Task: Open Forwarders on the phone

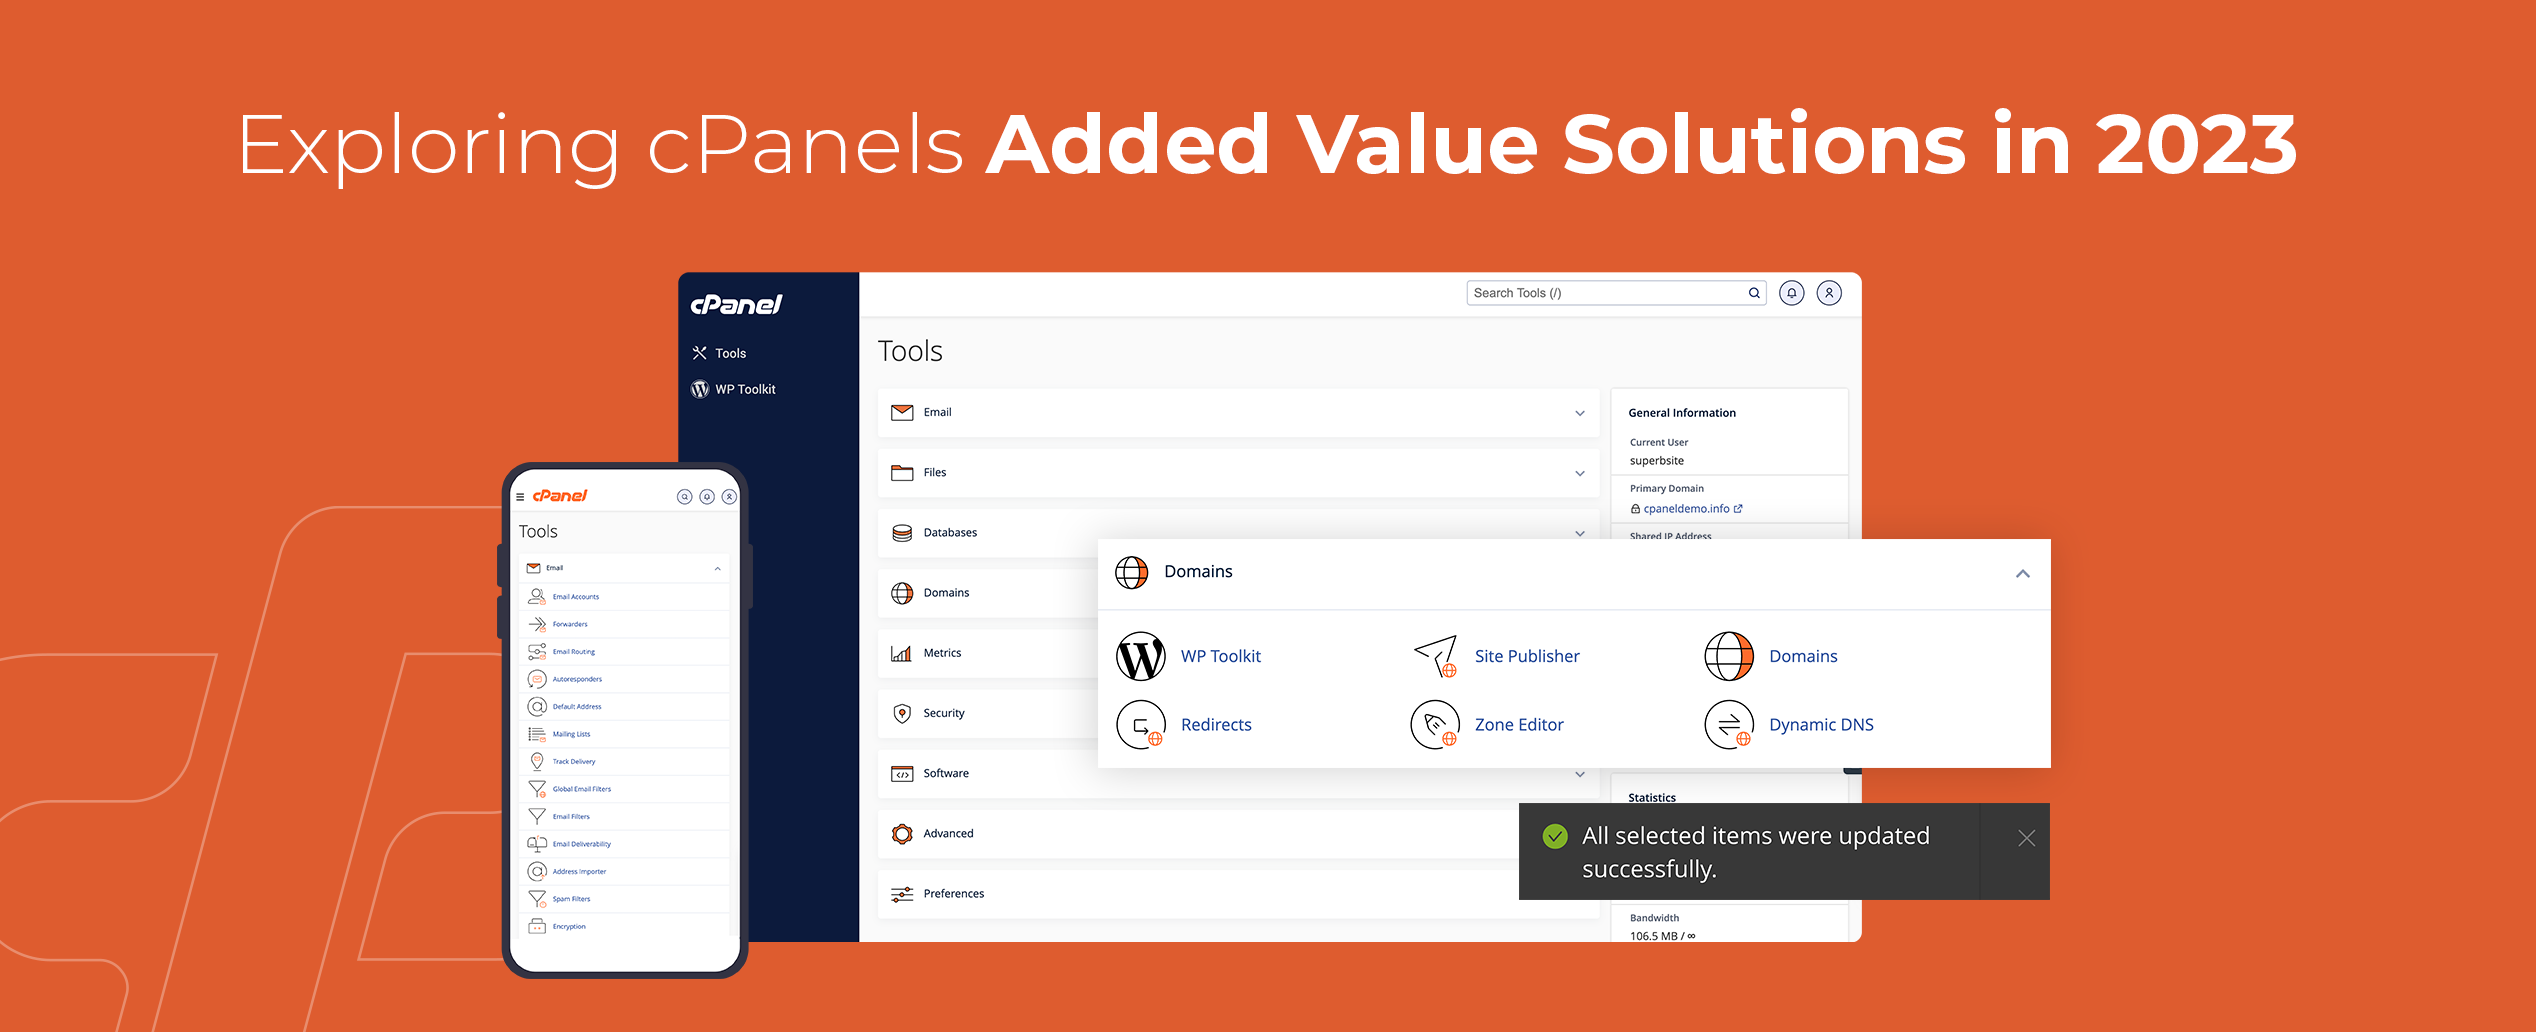Action: click(570, 624)
